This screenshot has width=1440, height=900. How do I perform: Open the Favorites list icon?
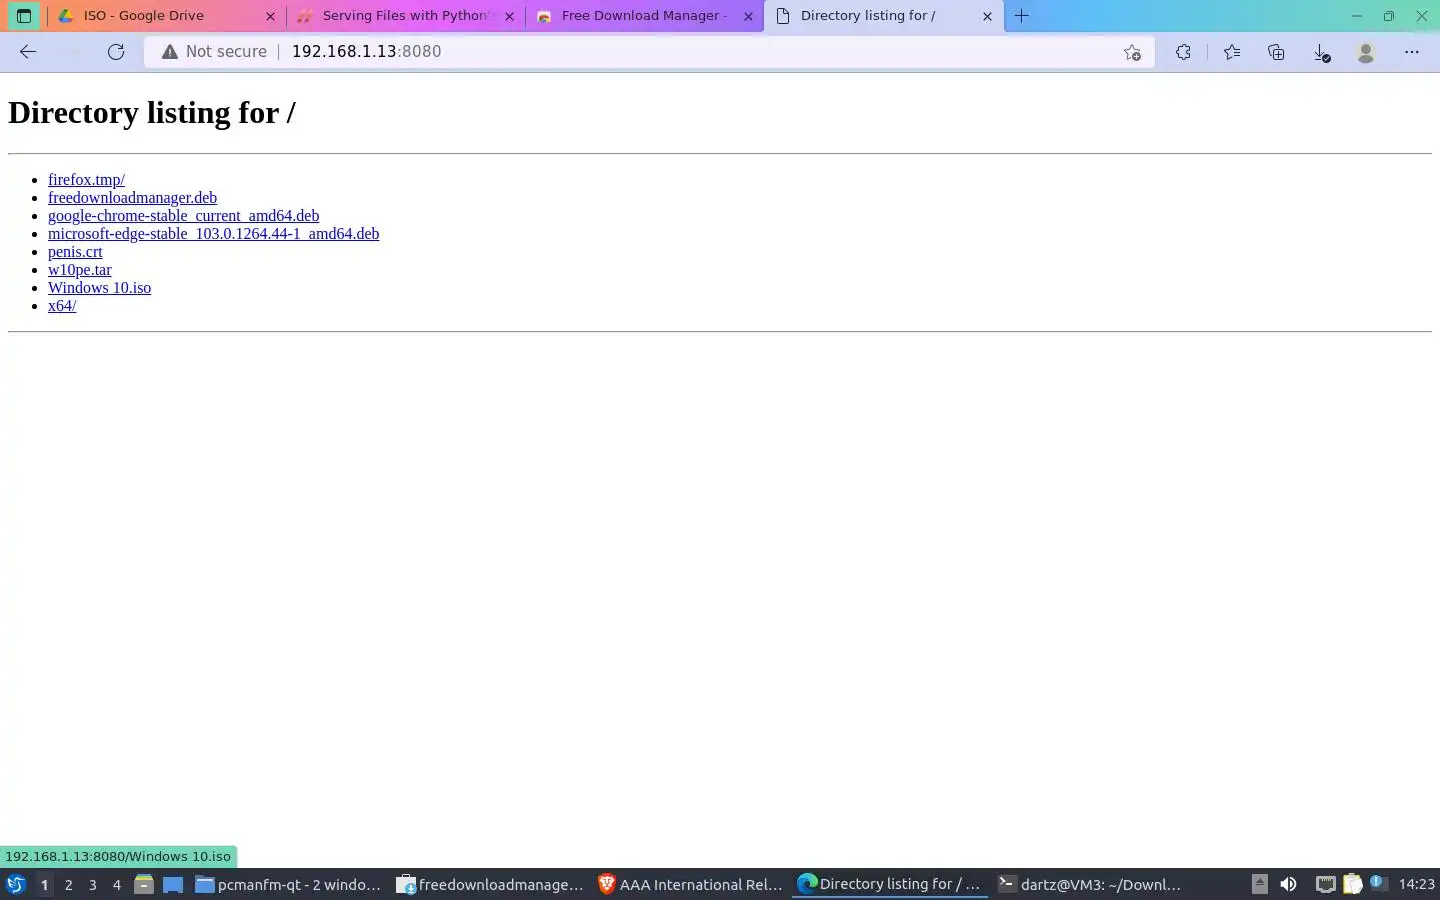1231,52
